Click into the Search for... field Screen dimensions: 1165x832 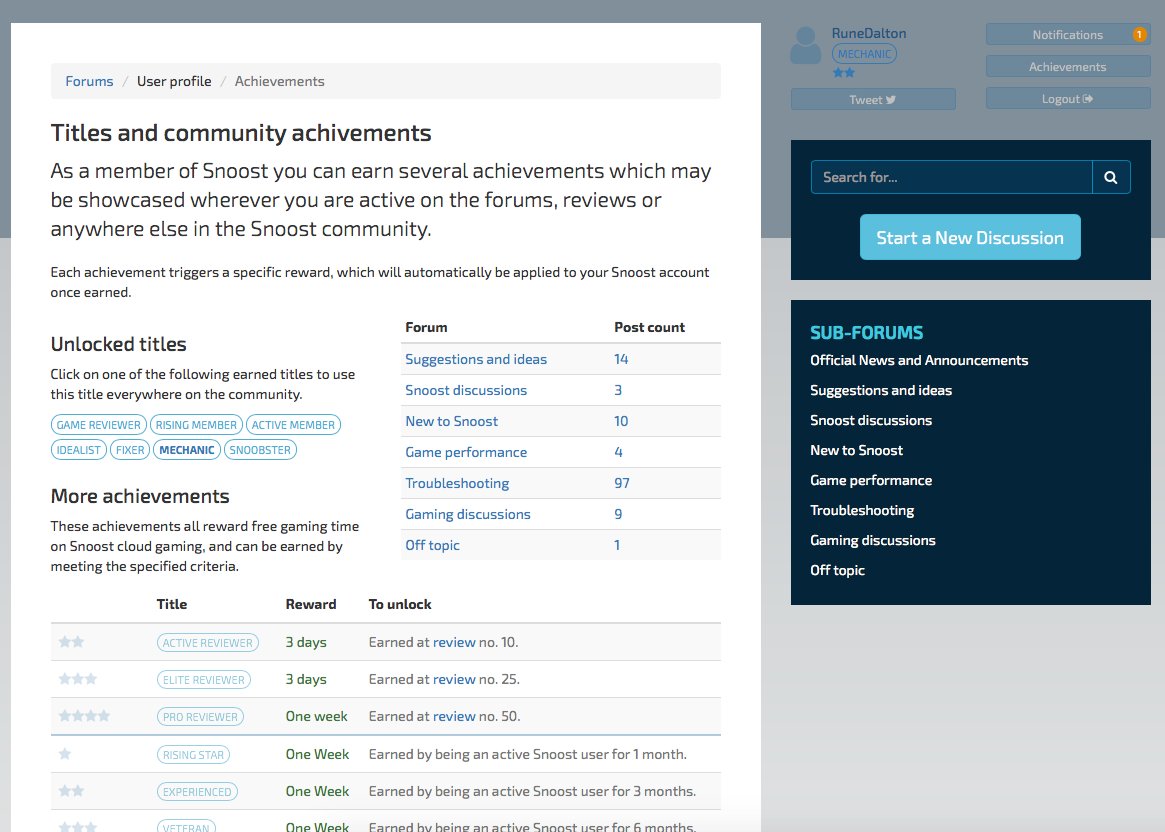coord(952,178)
